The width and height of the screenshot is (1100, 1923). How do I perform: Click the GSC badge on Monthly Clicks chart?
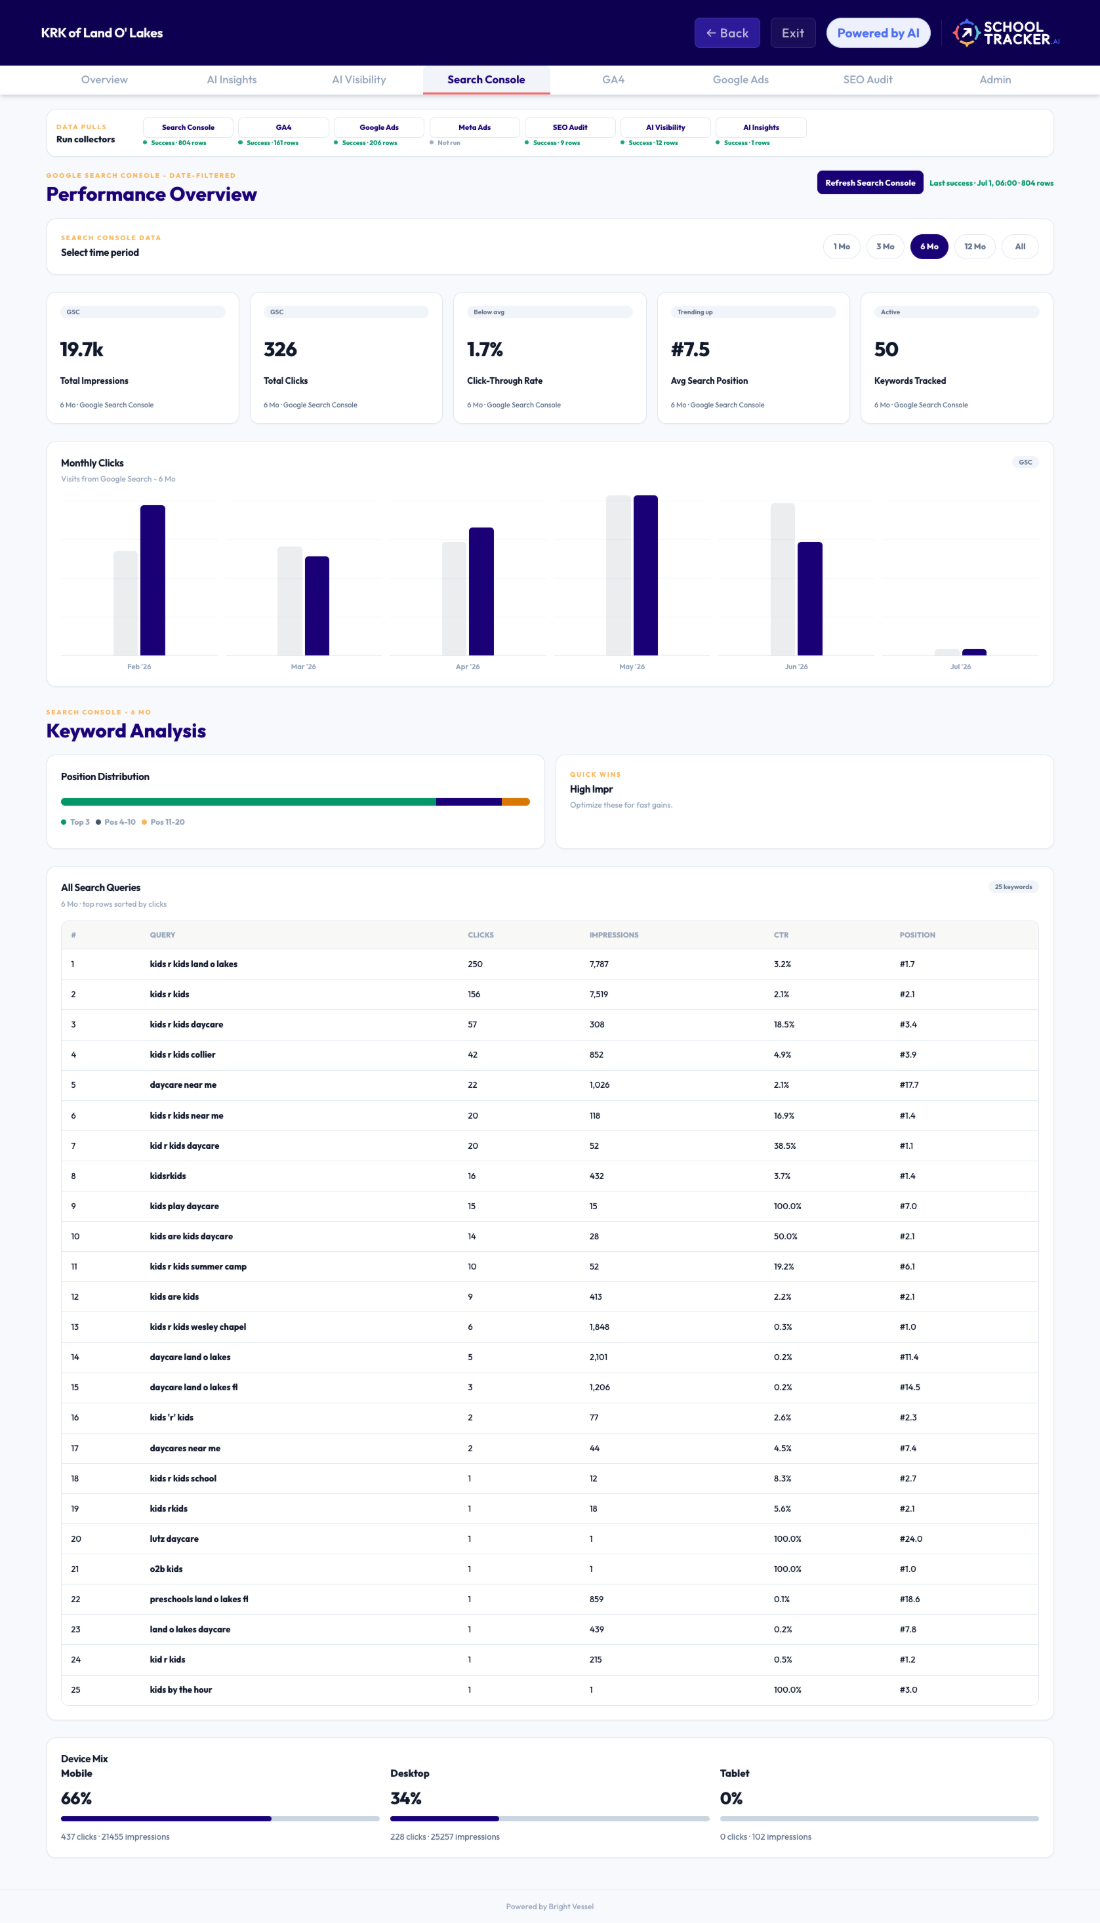1025,462
